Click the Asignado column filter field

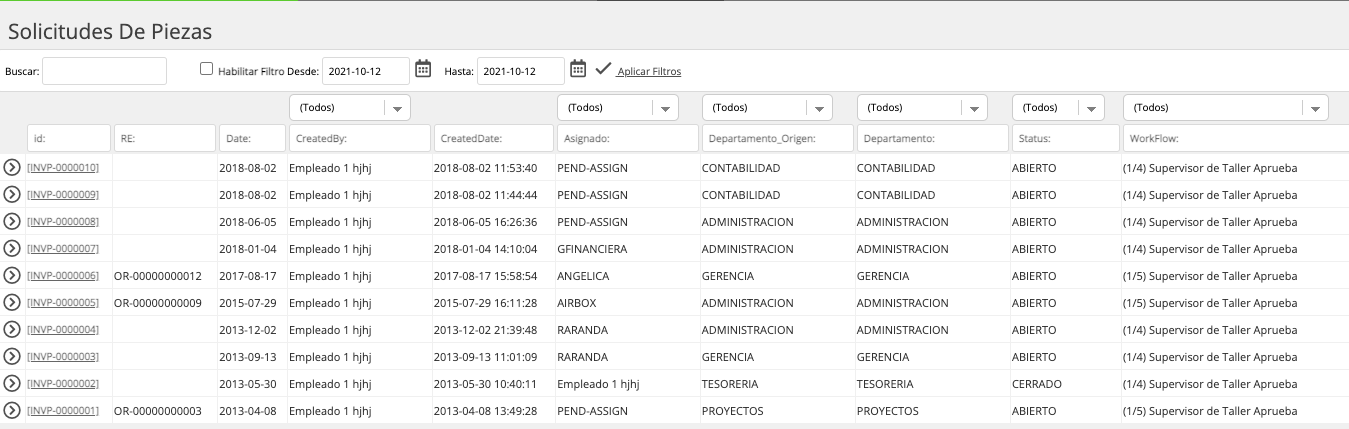tap(627, 138)
